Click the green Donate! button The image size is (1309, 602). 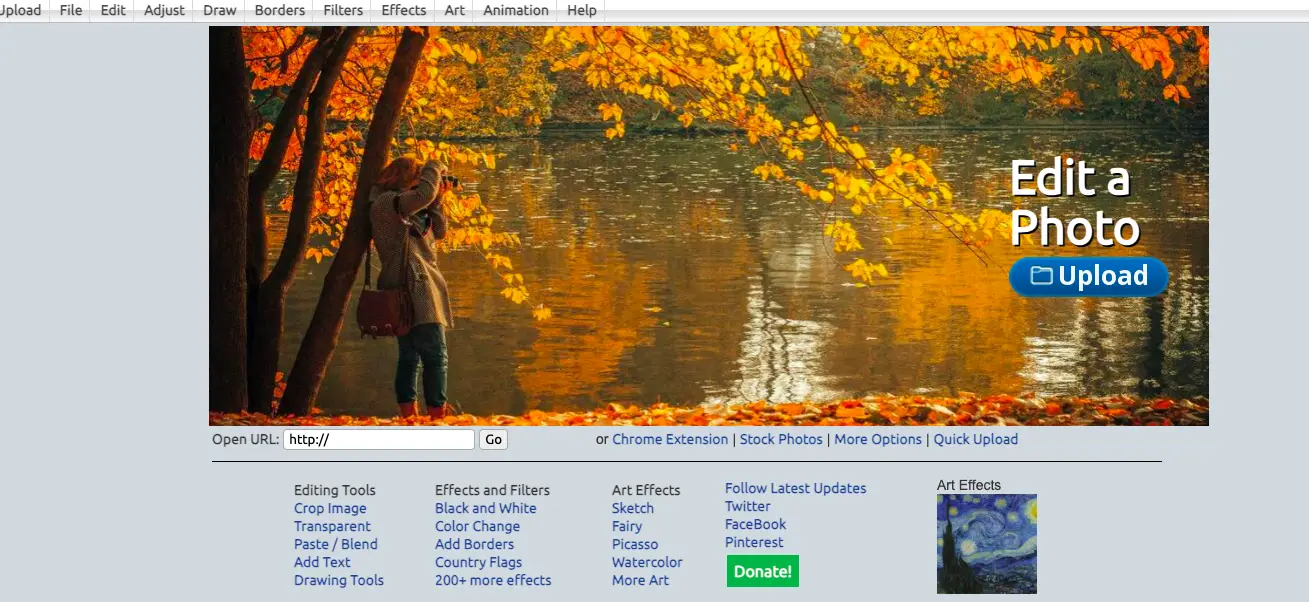coord(763,572)
